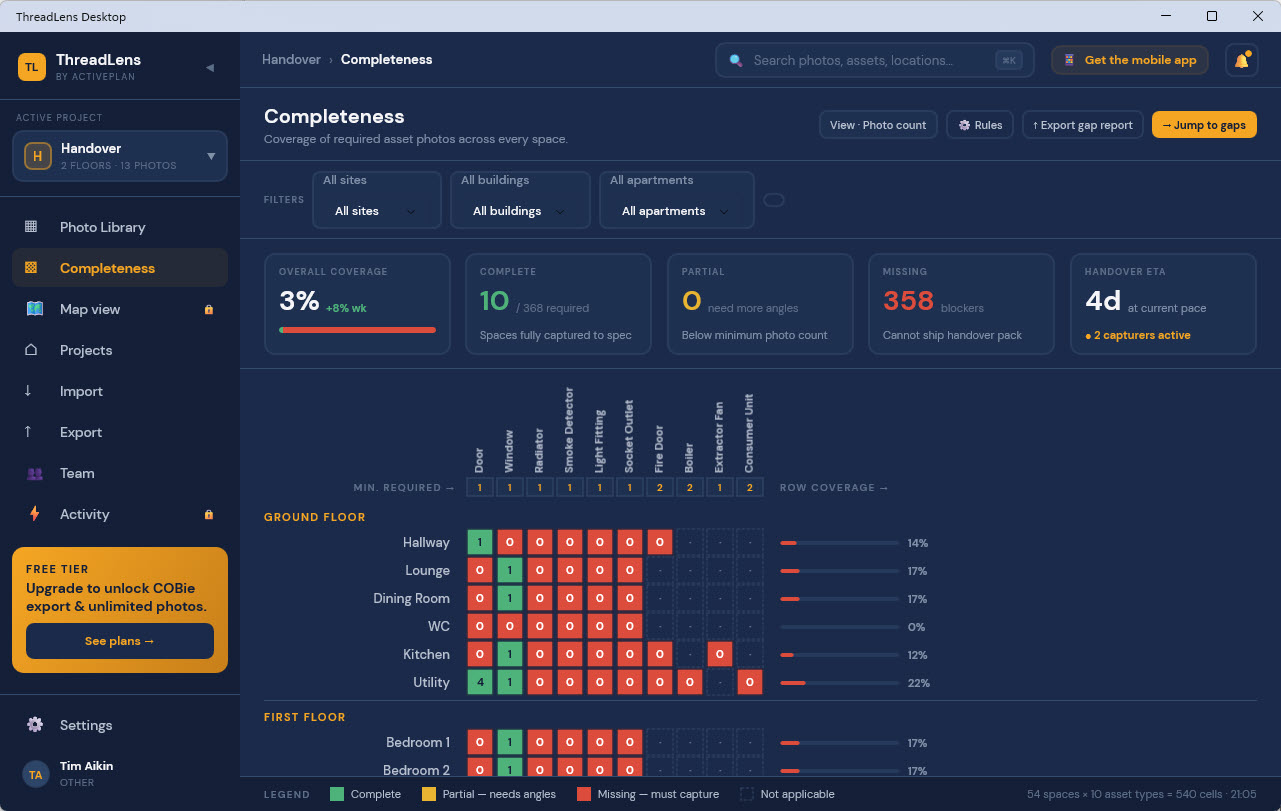The image size is (1281, 811).
Task: Click the TA user avatar
Action: coord(35,774)
